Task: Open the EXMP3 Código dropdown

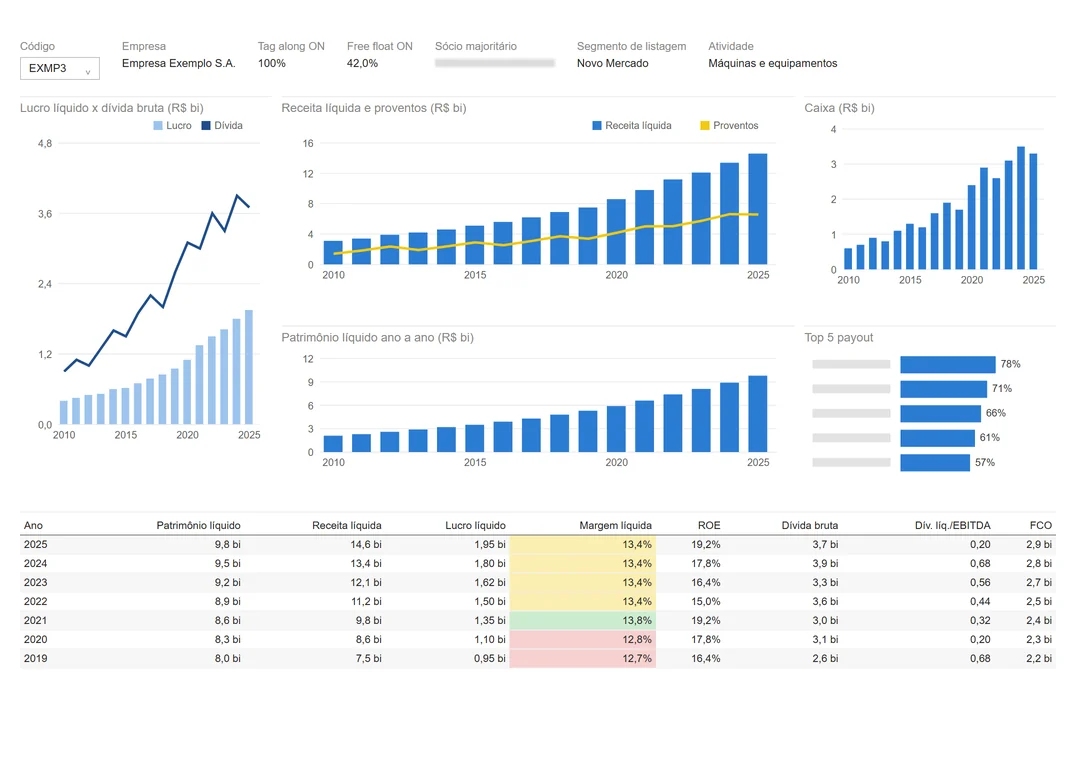Action: (x=60, y=69)
